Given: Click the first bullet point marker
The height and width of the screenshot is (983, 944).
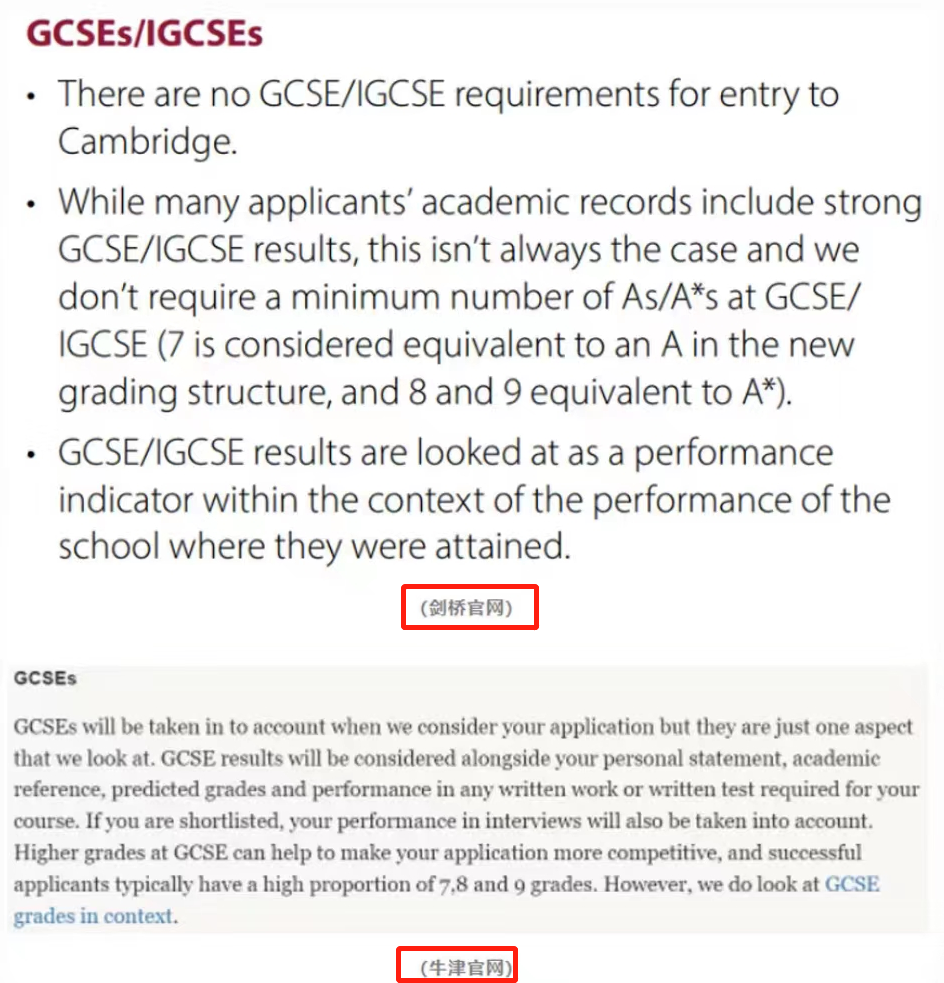Looking at the screenshot, I should 31,97.
